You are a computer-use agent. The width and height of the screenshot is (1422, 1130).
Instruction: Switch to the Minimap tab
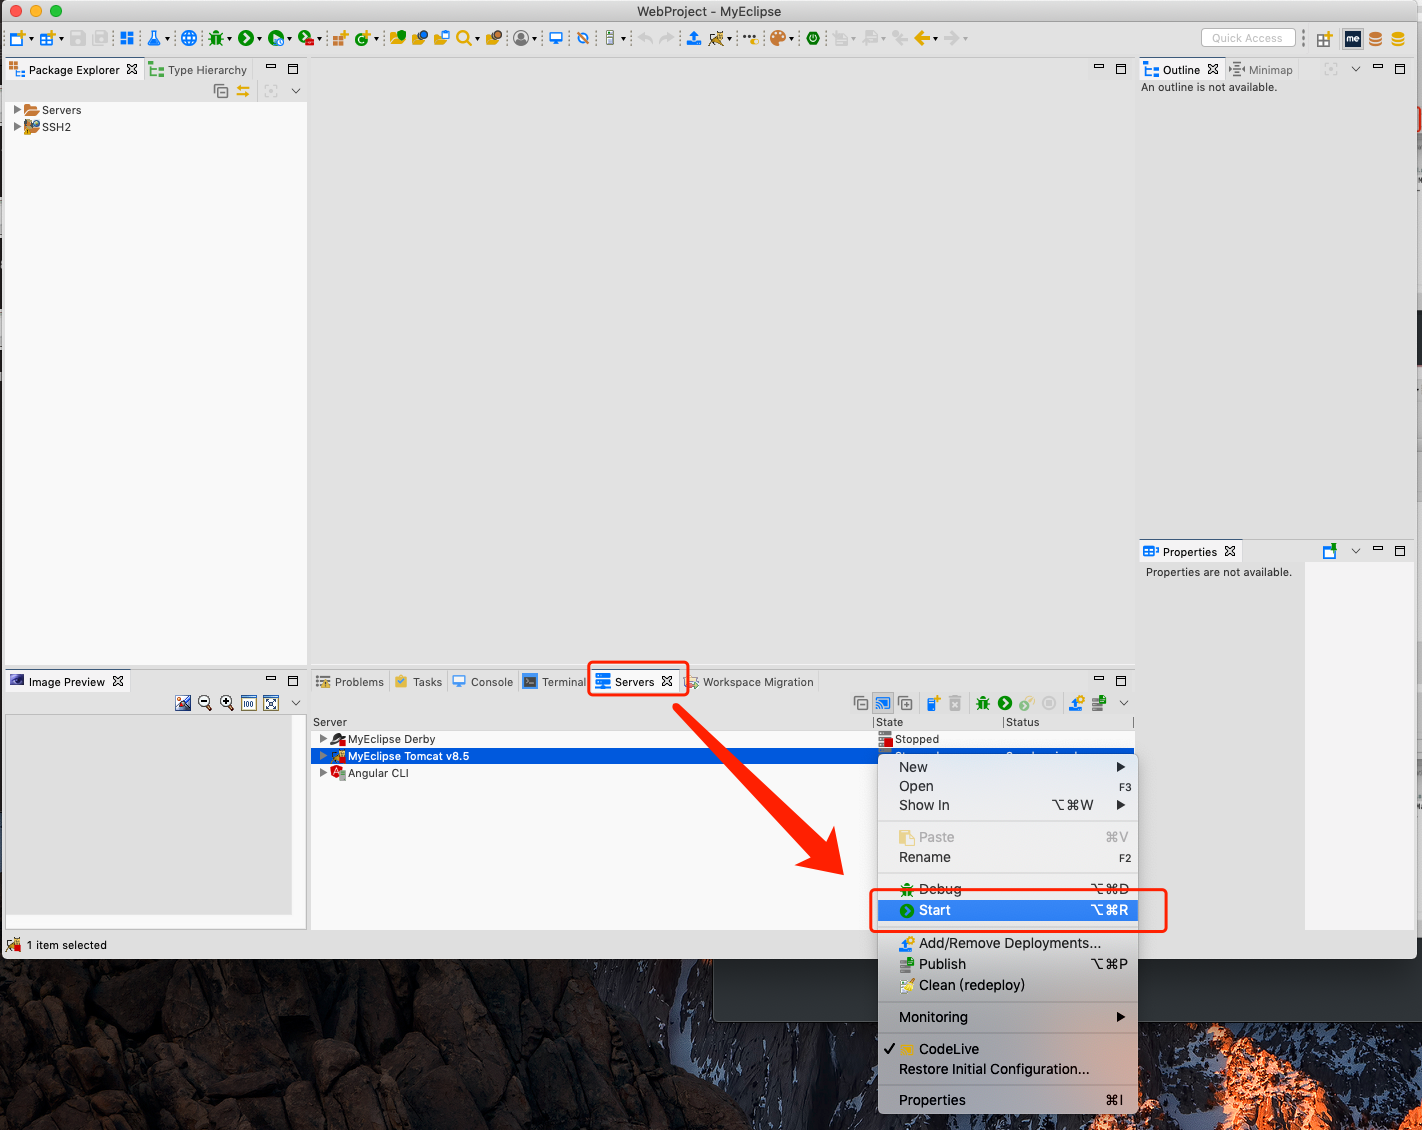click(1261, 70)
